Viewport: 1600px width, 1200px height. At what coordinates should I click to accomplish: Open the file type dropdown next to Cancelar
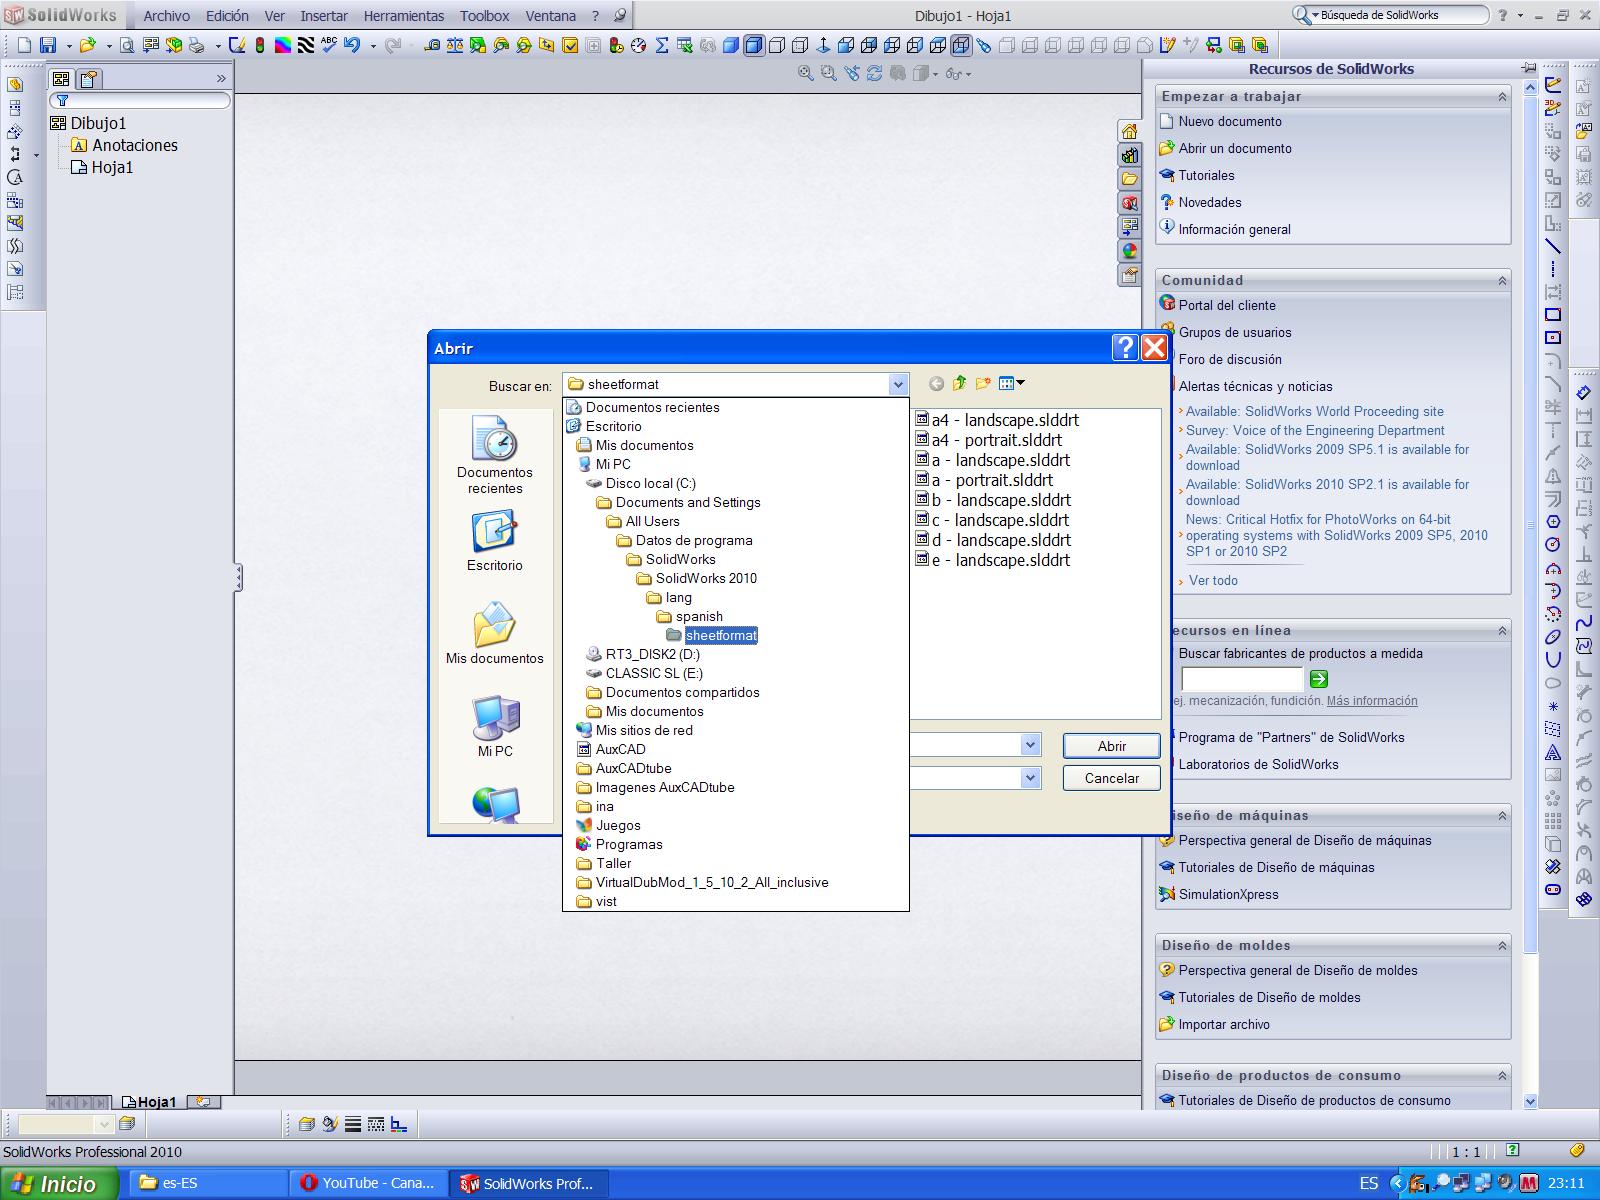tap(1030, 778)
